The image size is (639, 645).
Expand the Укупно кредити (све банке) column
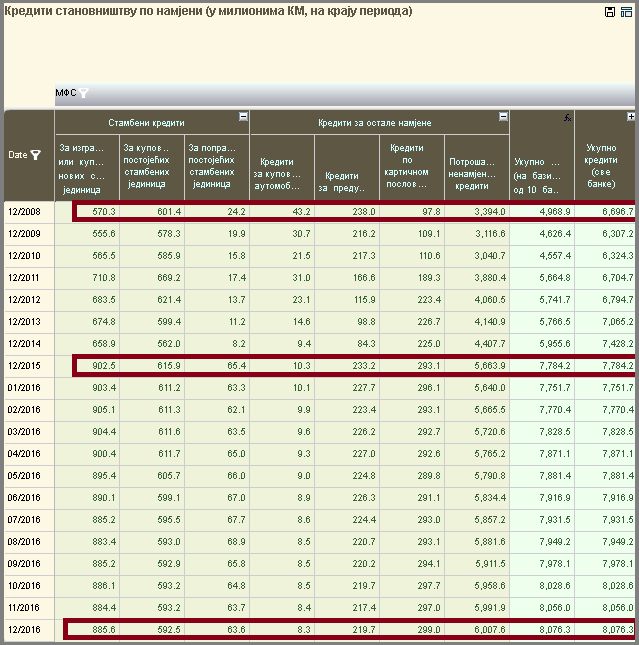(x=631, y=117)
